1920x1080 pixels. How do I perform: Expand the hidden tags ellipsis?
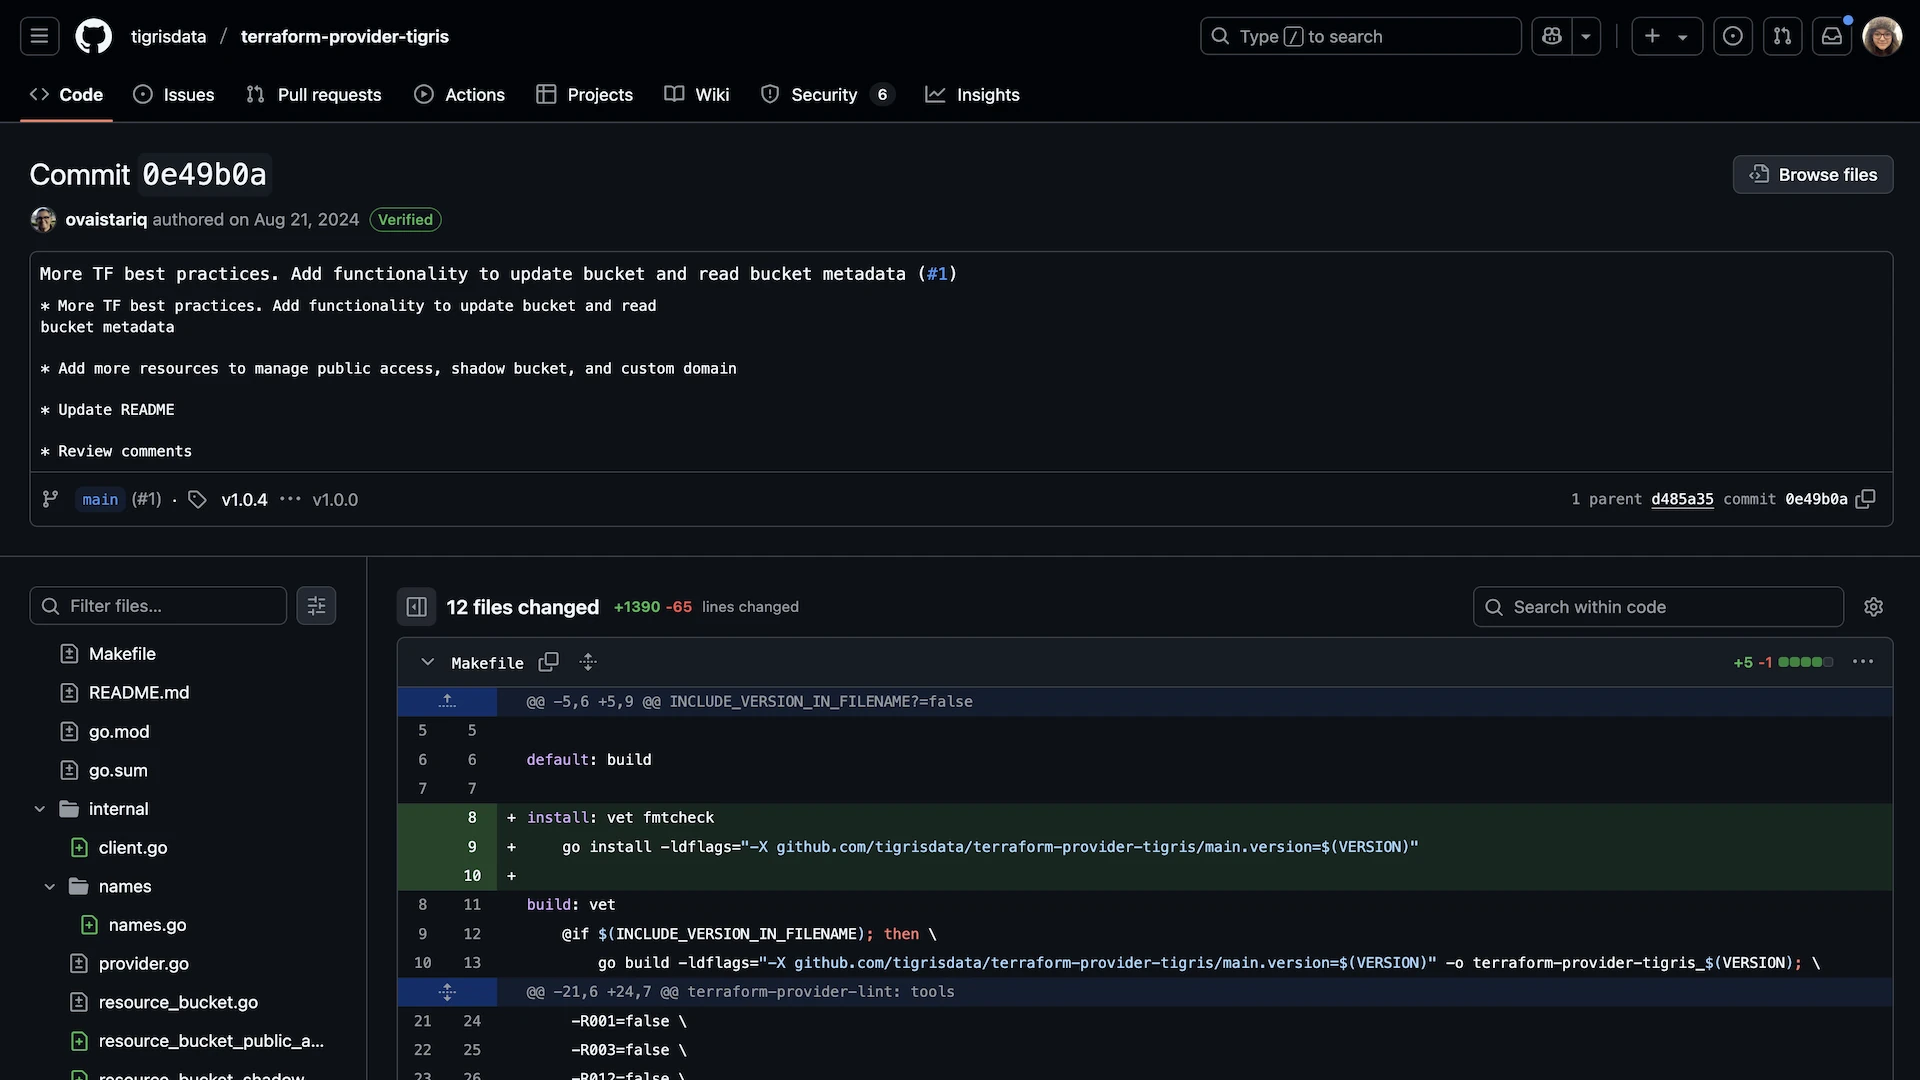pos(290,498)
